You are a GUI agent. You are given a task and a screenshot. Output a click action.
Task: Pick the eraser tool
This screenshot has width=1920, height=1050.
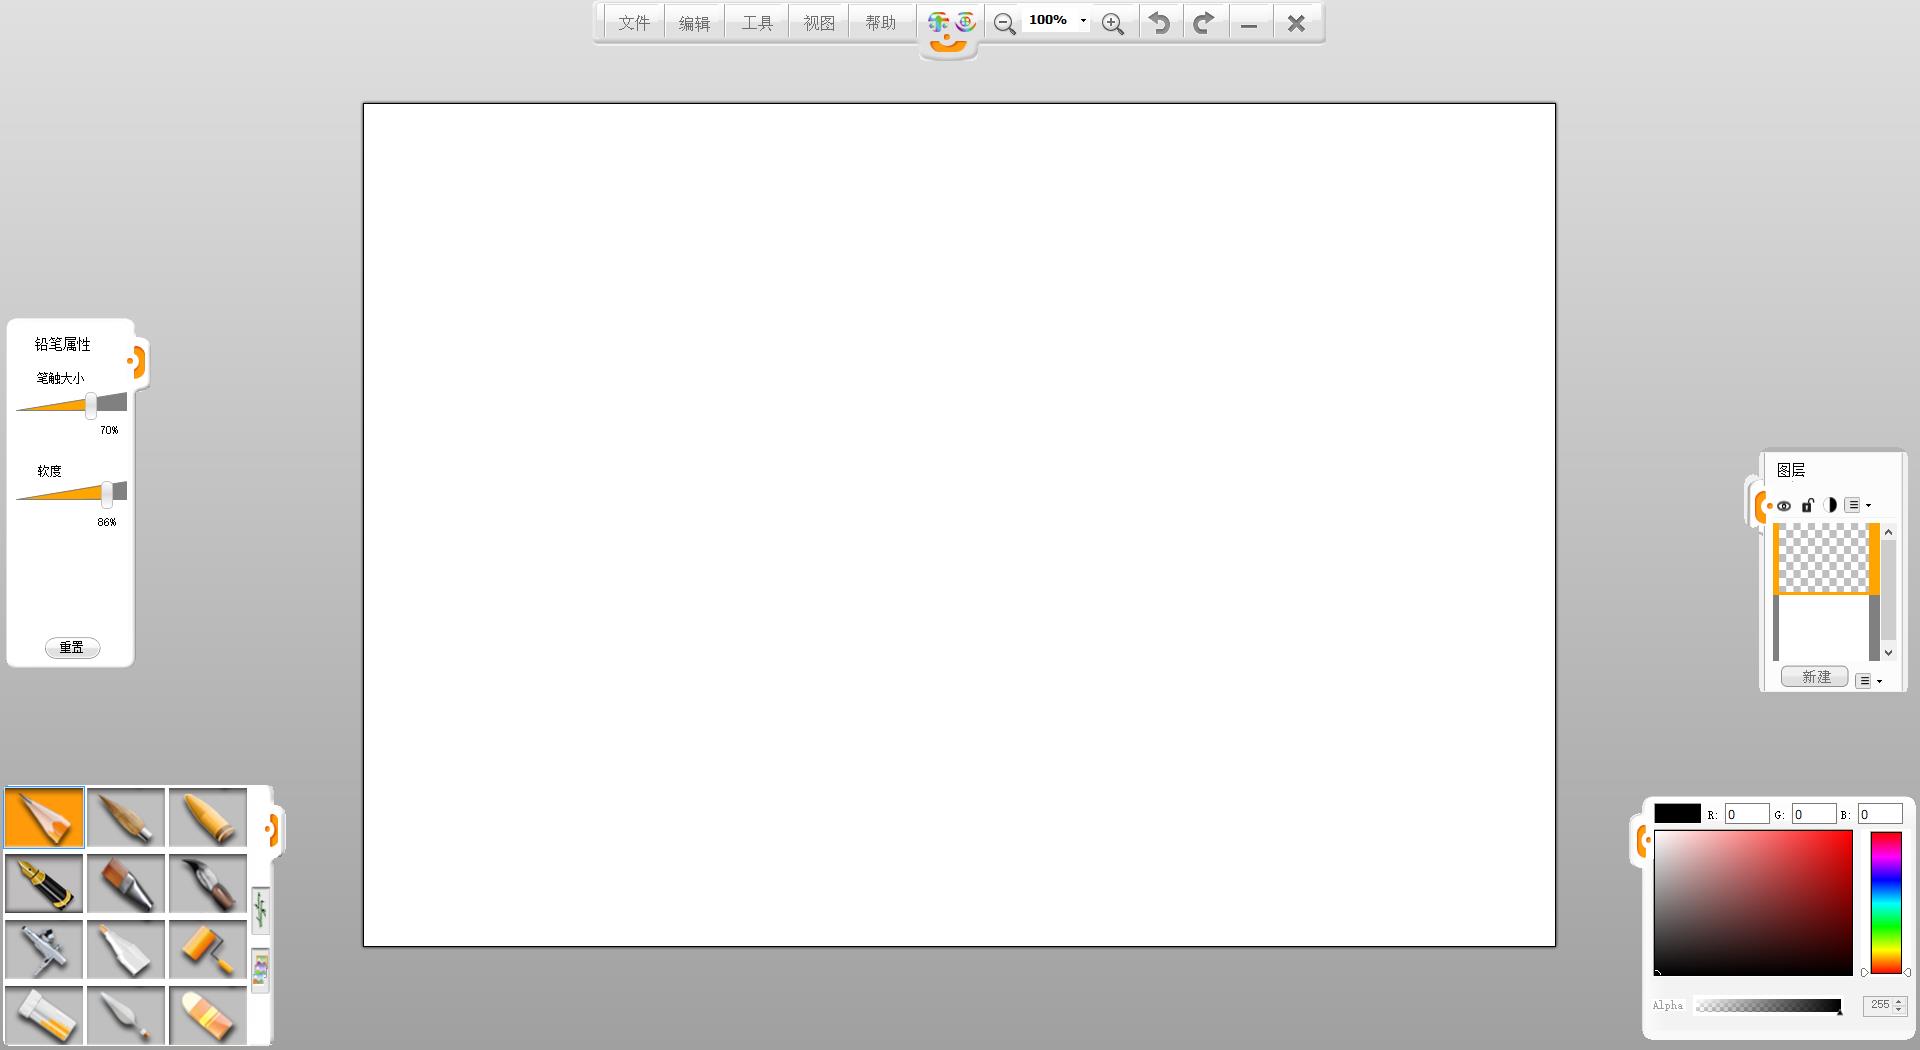[x=207, y=1015]
